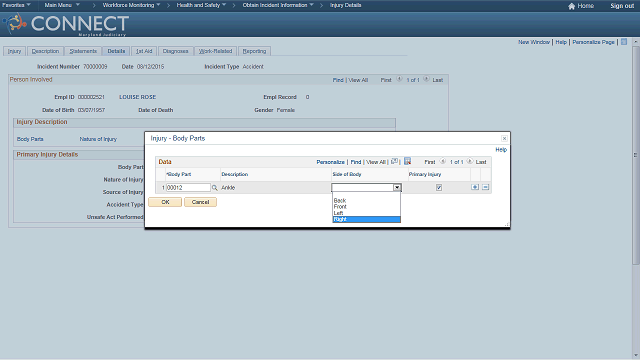Image resolution: width=640 pixels, height=360 pixels.
Task: Show next person in Person Involved
Action: click(426, 80)
